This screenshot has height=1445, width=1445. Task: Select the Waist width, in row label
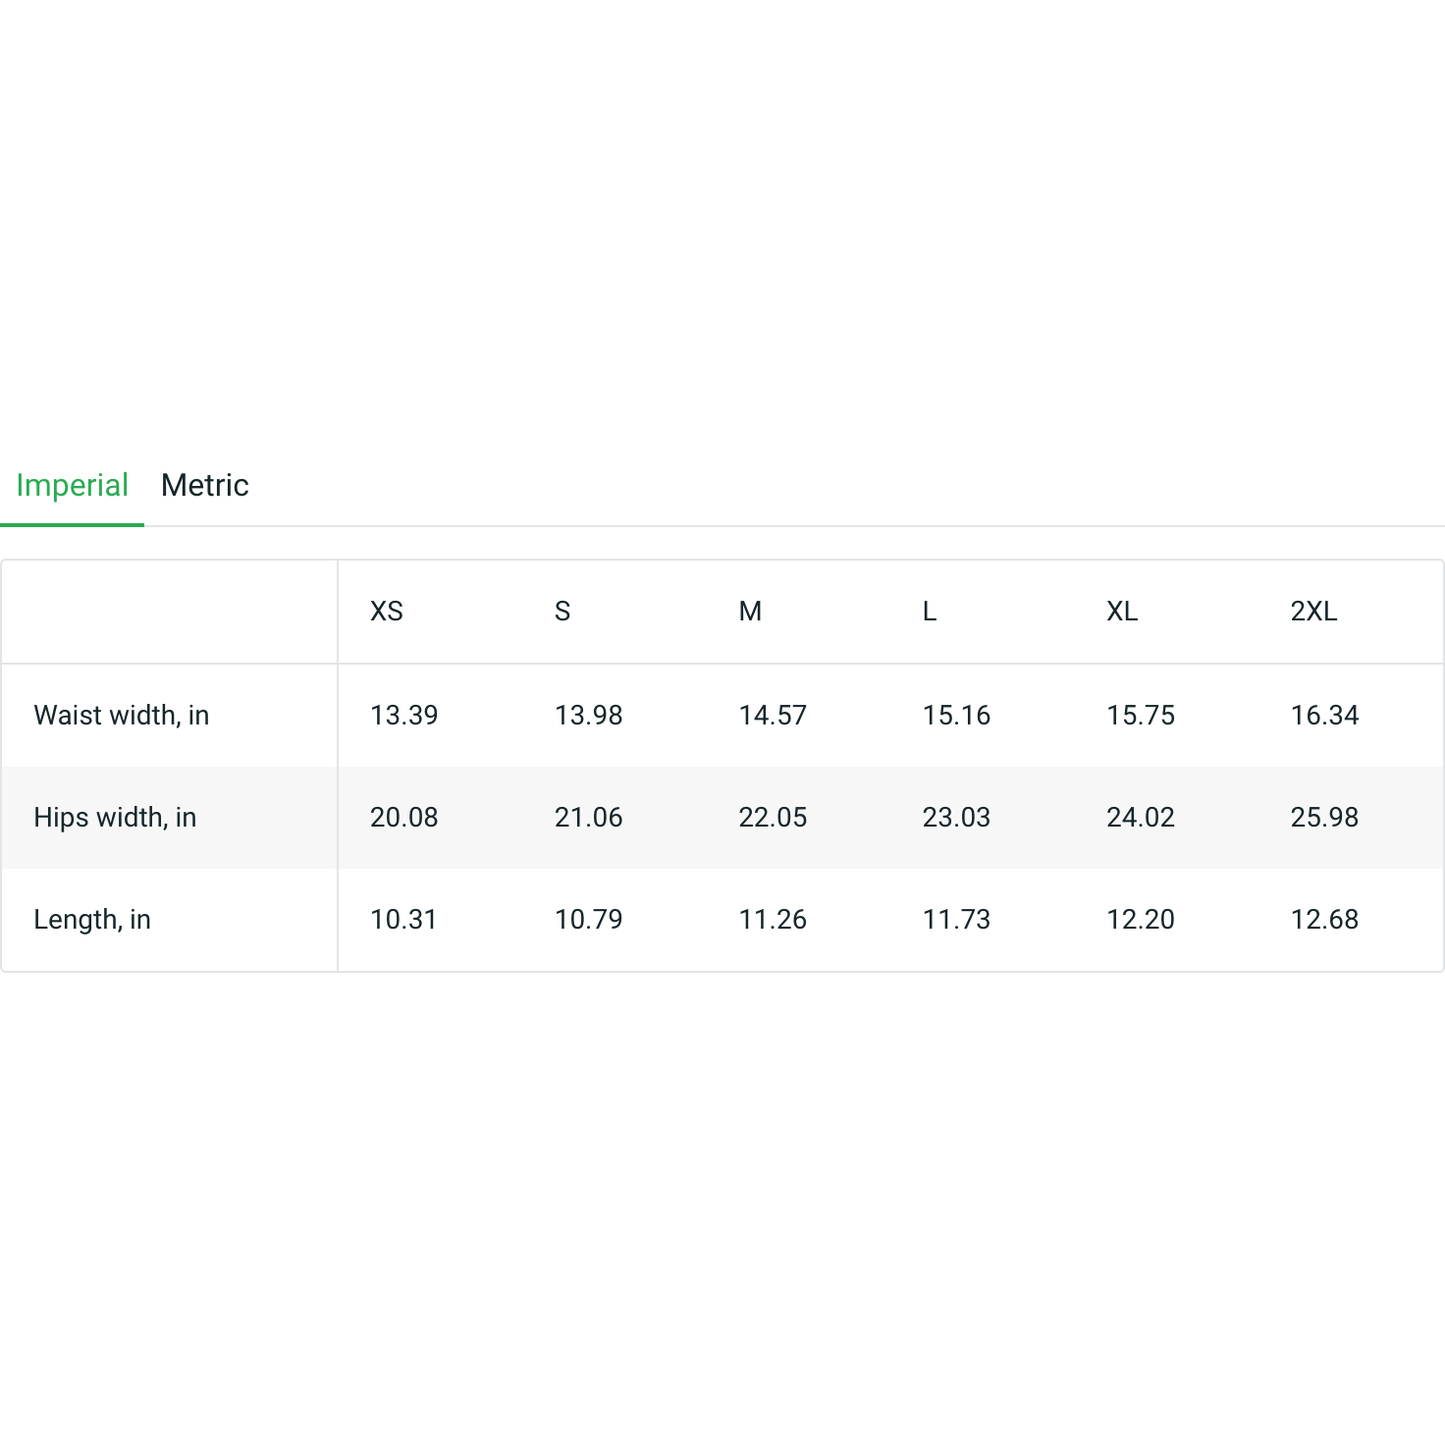pyautogui.click(x=121, y=715)
